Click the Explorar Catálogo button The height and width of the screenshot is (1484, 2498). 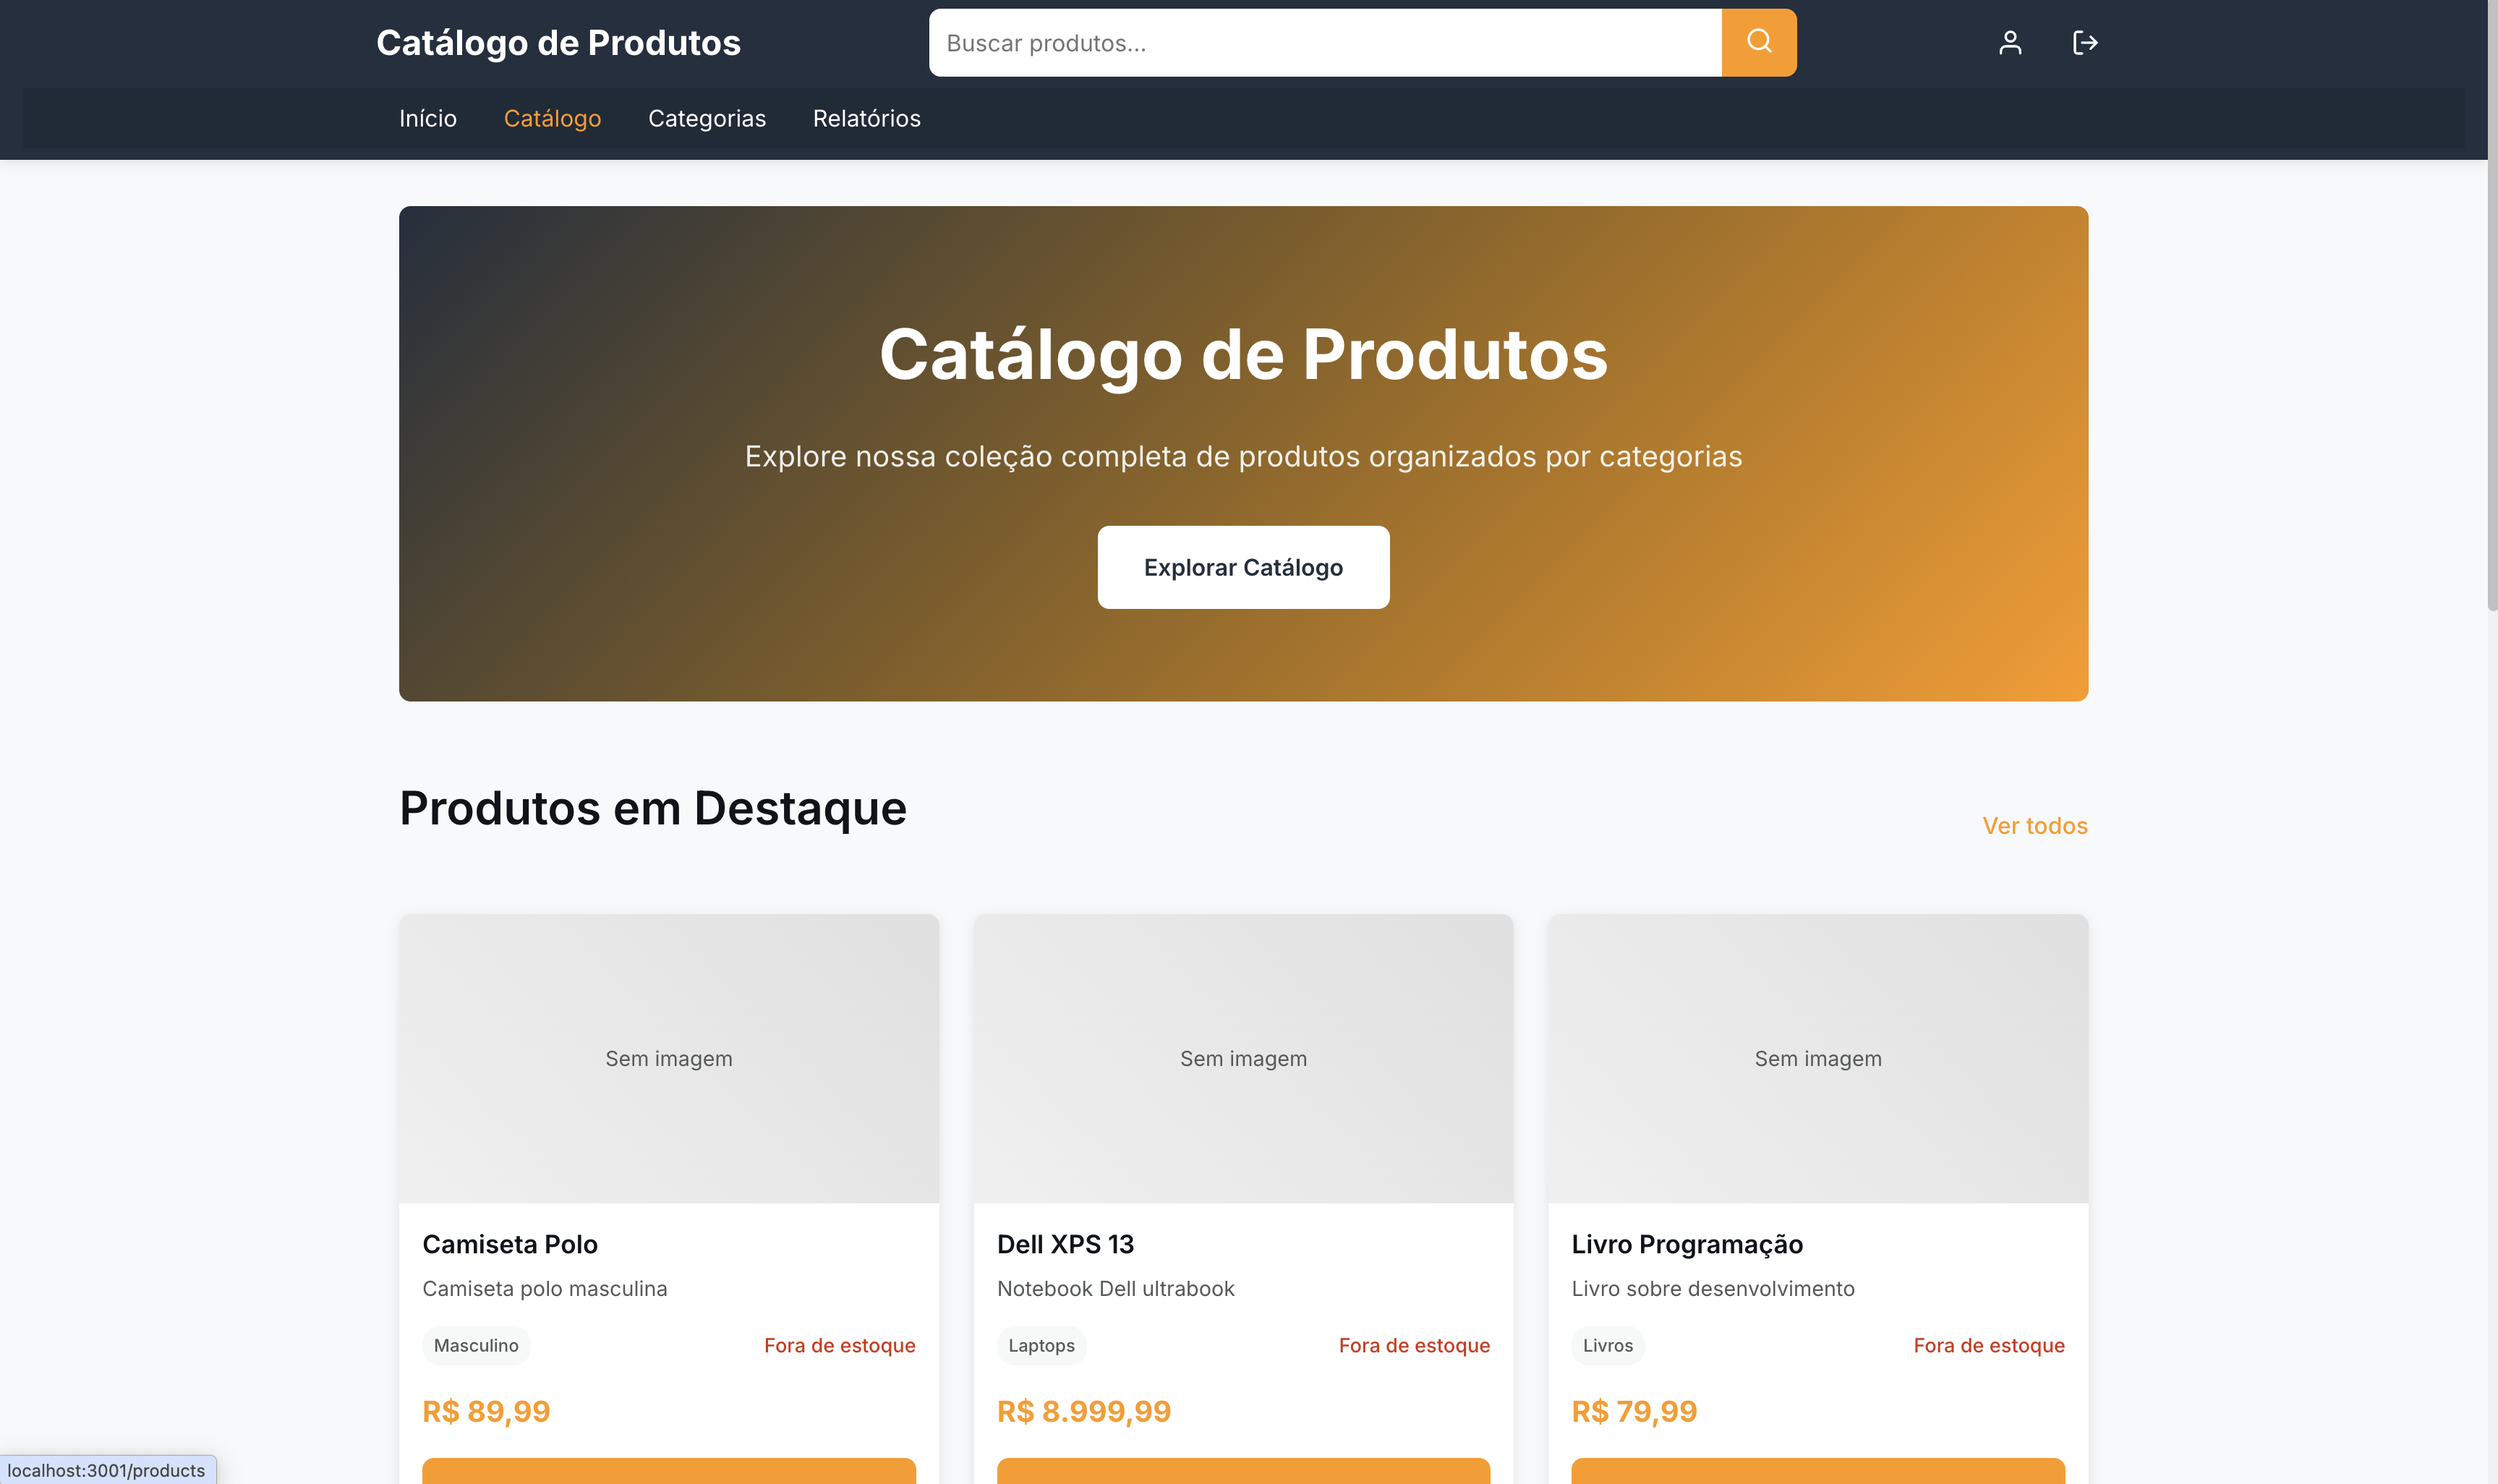(x=1243, y=567)
